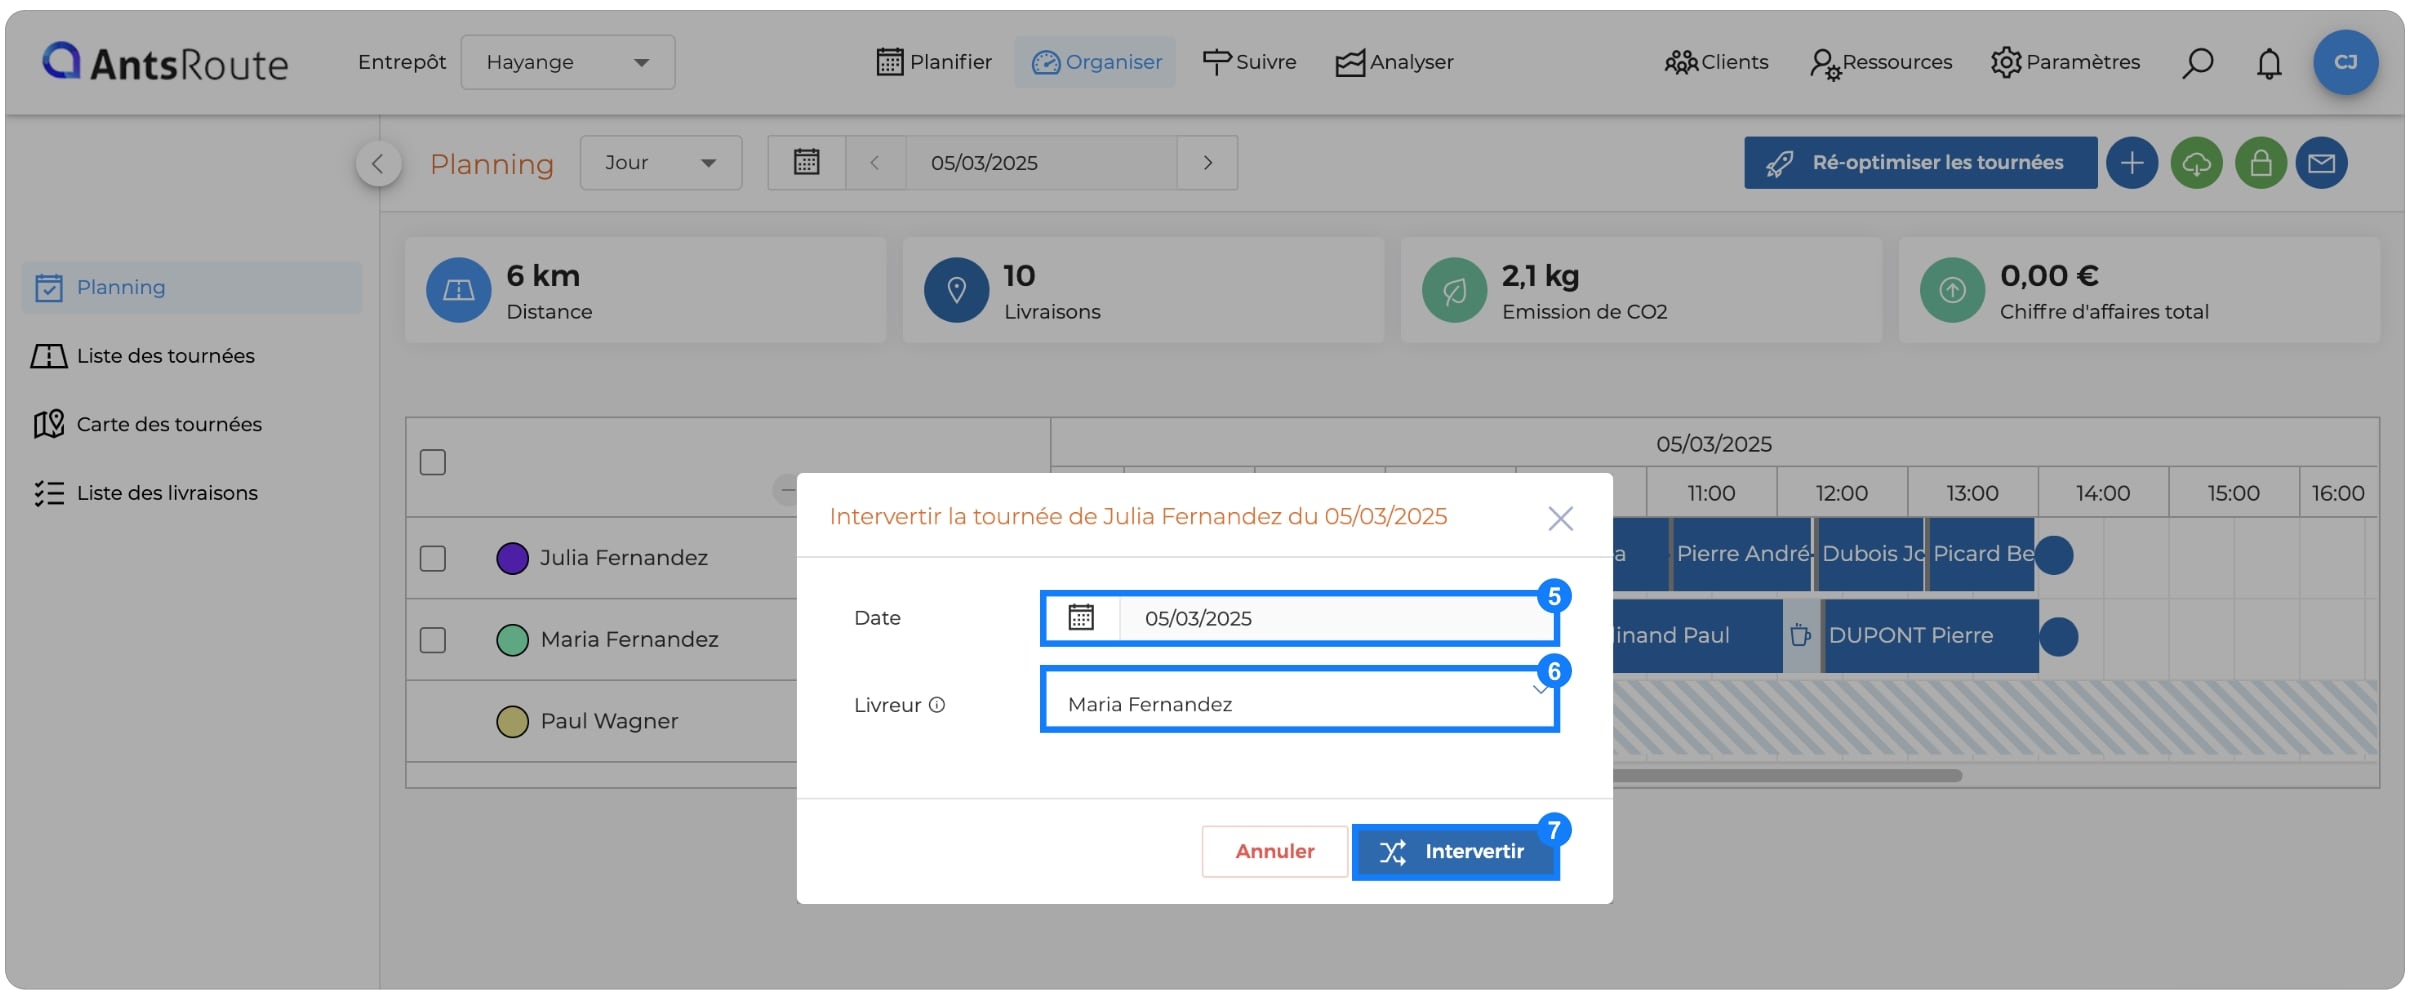Click Paul Wagner olive color dot
The height and width of the screenshot is (1003, 2410).
coord(512,722)
